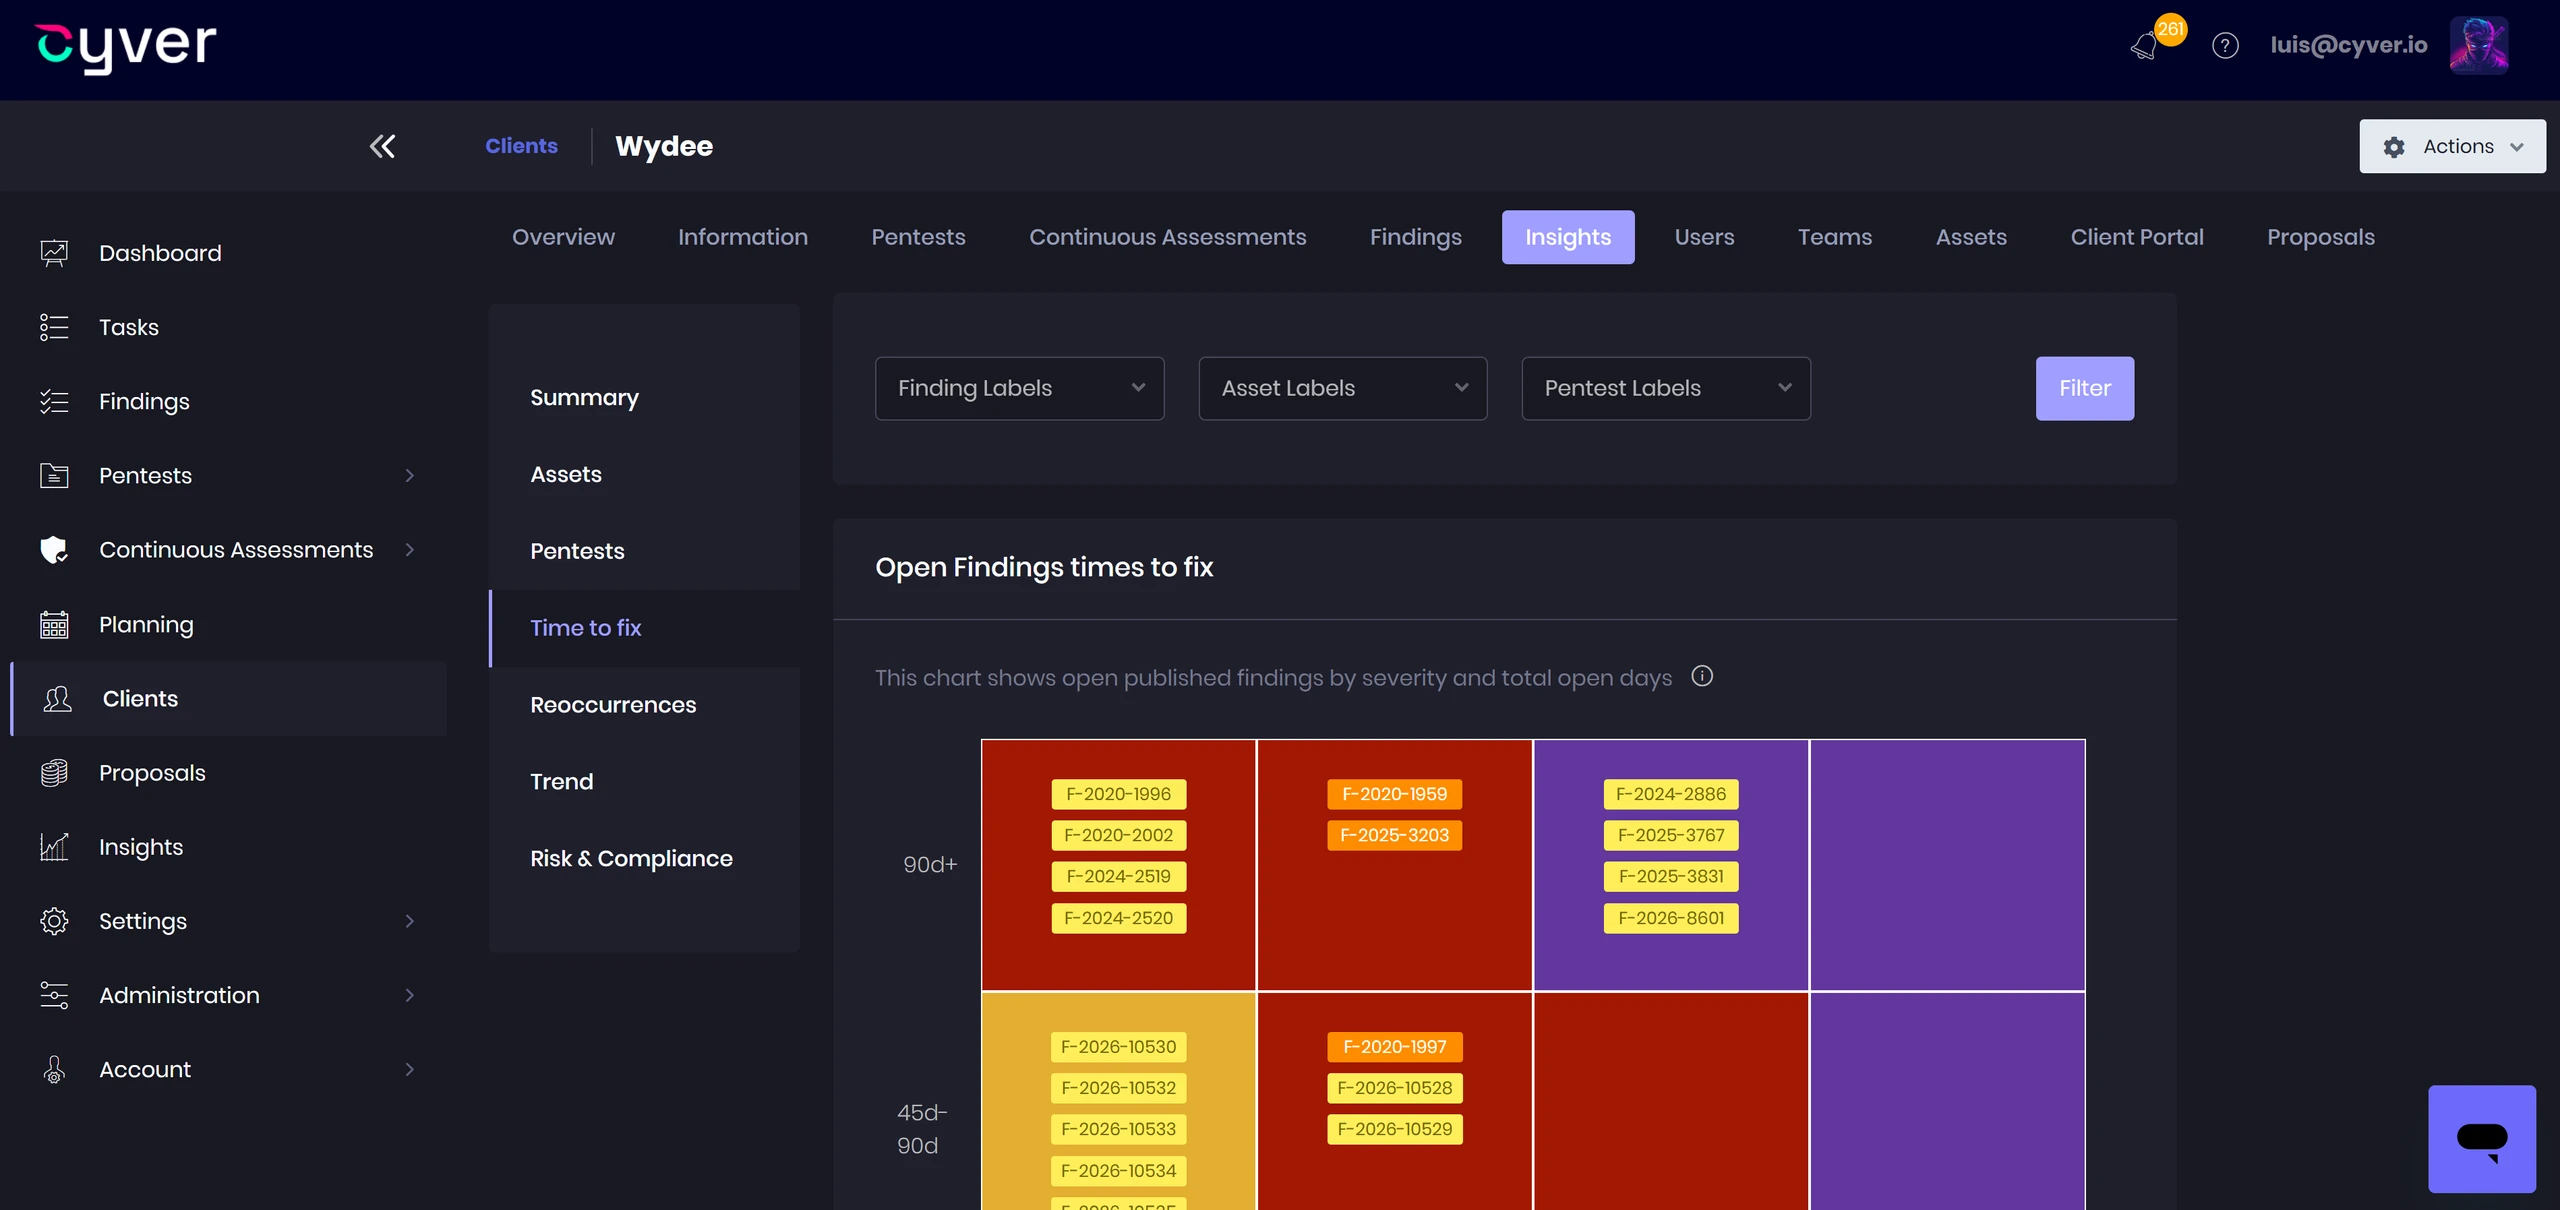The width and height of the screenshot is (2560, 1210).
Task: Expand the Account sidebar chevron
Action: click(409, 1069)
